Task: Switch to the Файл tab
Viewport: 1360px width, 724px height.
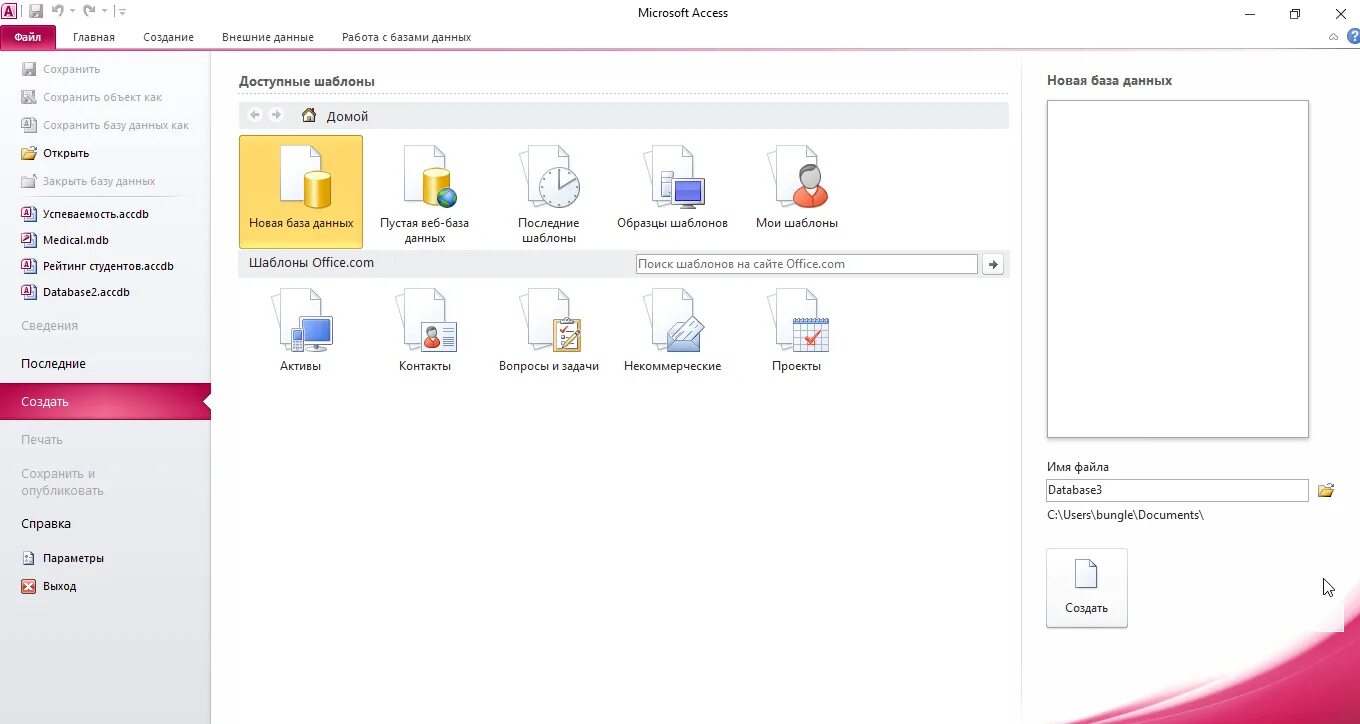Action: [x=28, y=37]
